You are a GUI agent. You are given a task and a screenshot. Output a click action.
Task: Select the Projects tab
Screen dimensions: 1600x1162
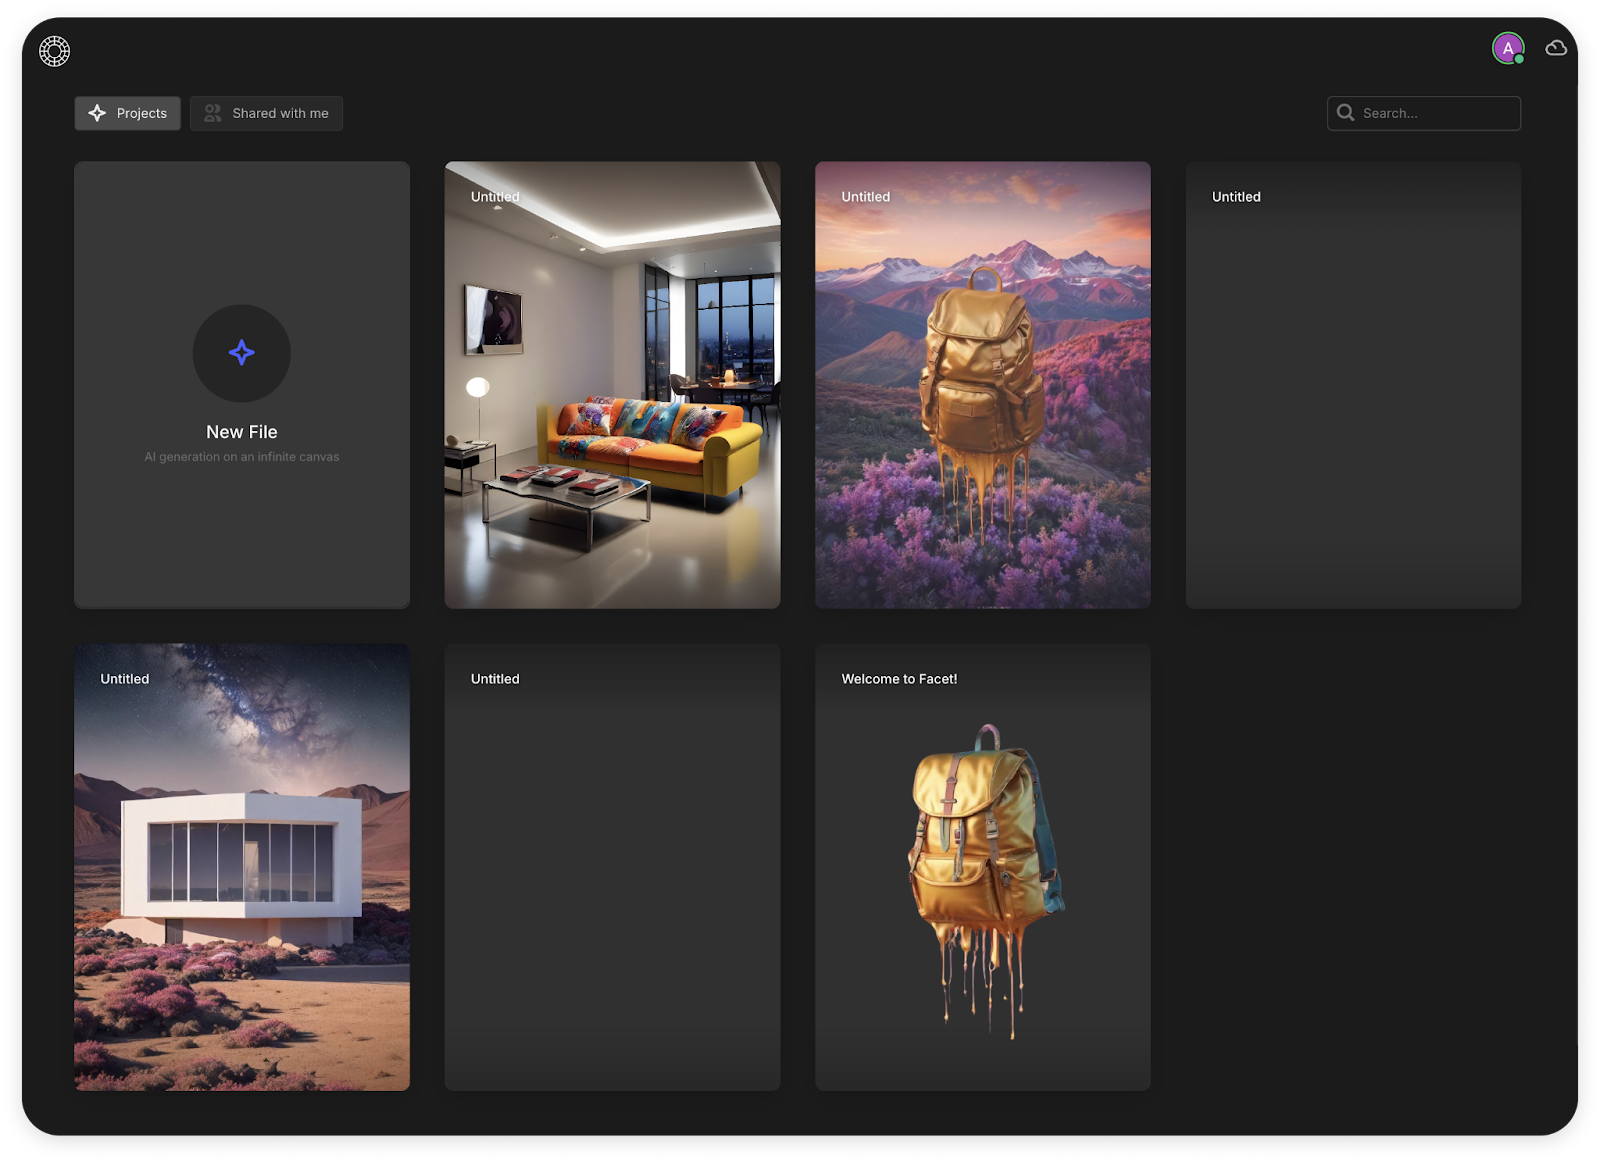[128, 113]
